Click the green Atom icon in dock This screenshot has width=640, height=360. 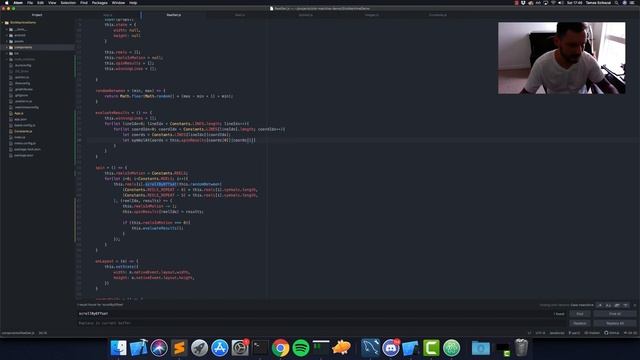coord(451,348)
